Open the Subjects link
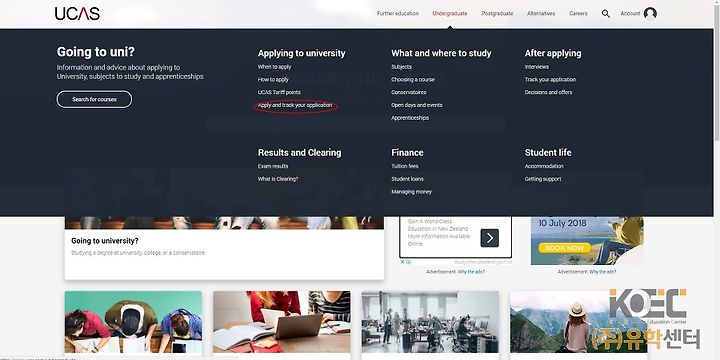720x360 pixels. click(401, 67)
